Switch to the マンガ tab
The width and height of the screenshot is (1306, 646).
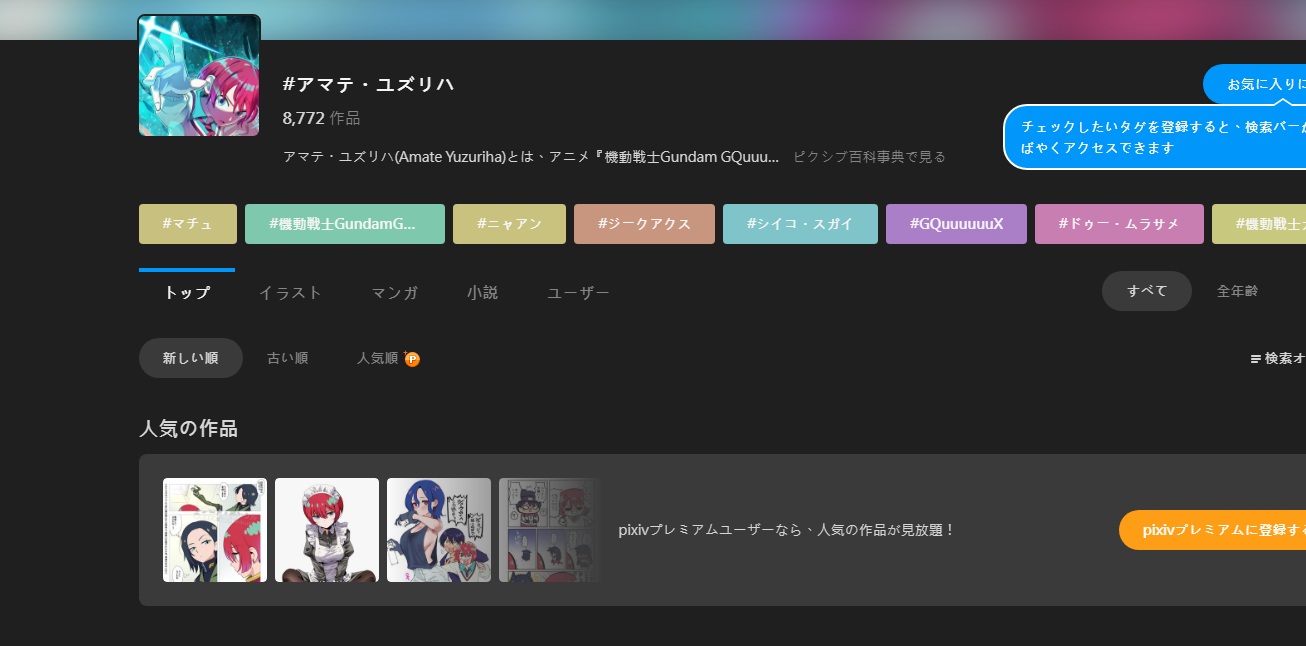tap(394, 292)
